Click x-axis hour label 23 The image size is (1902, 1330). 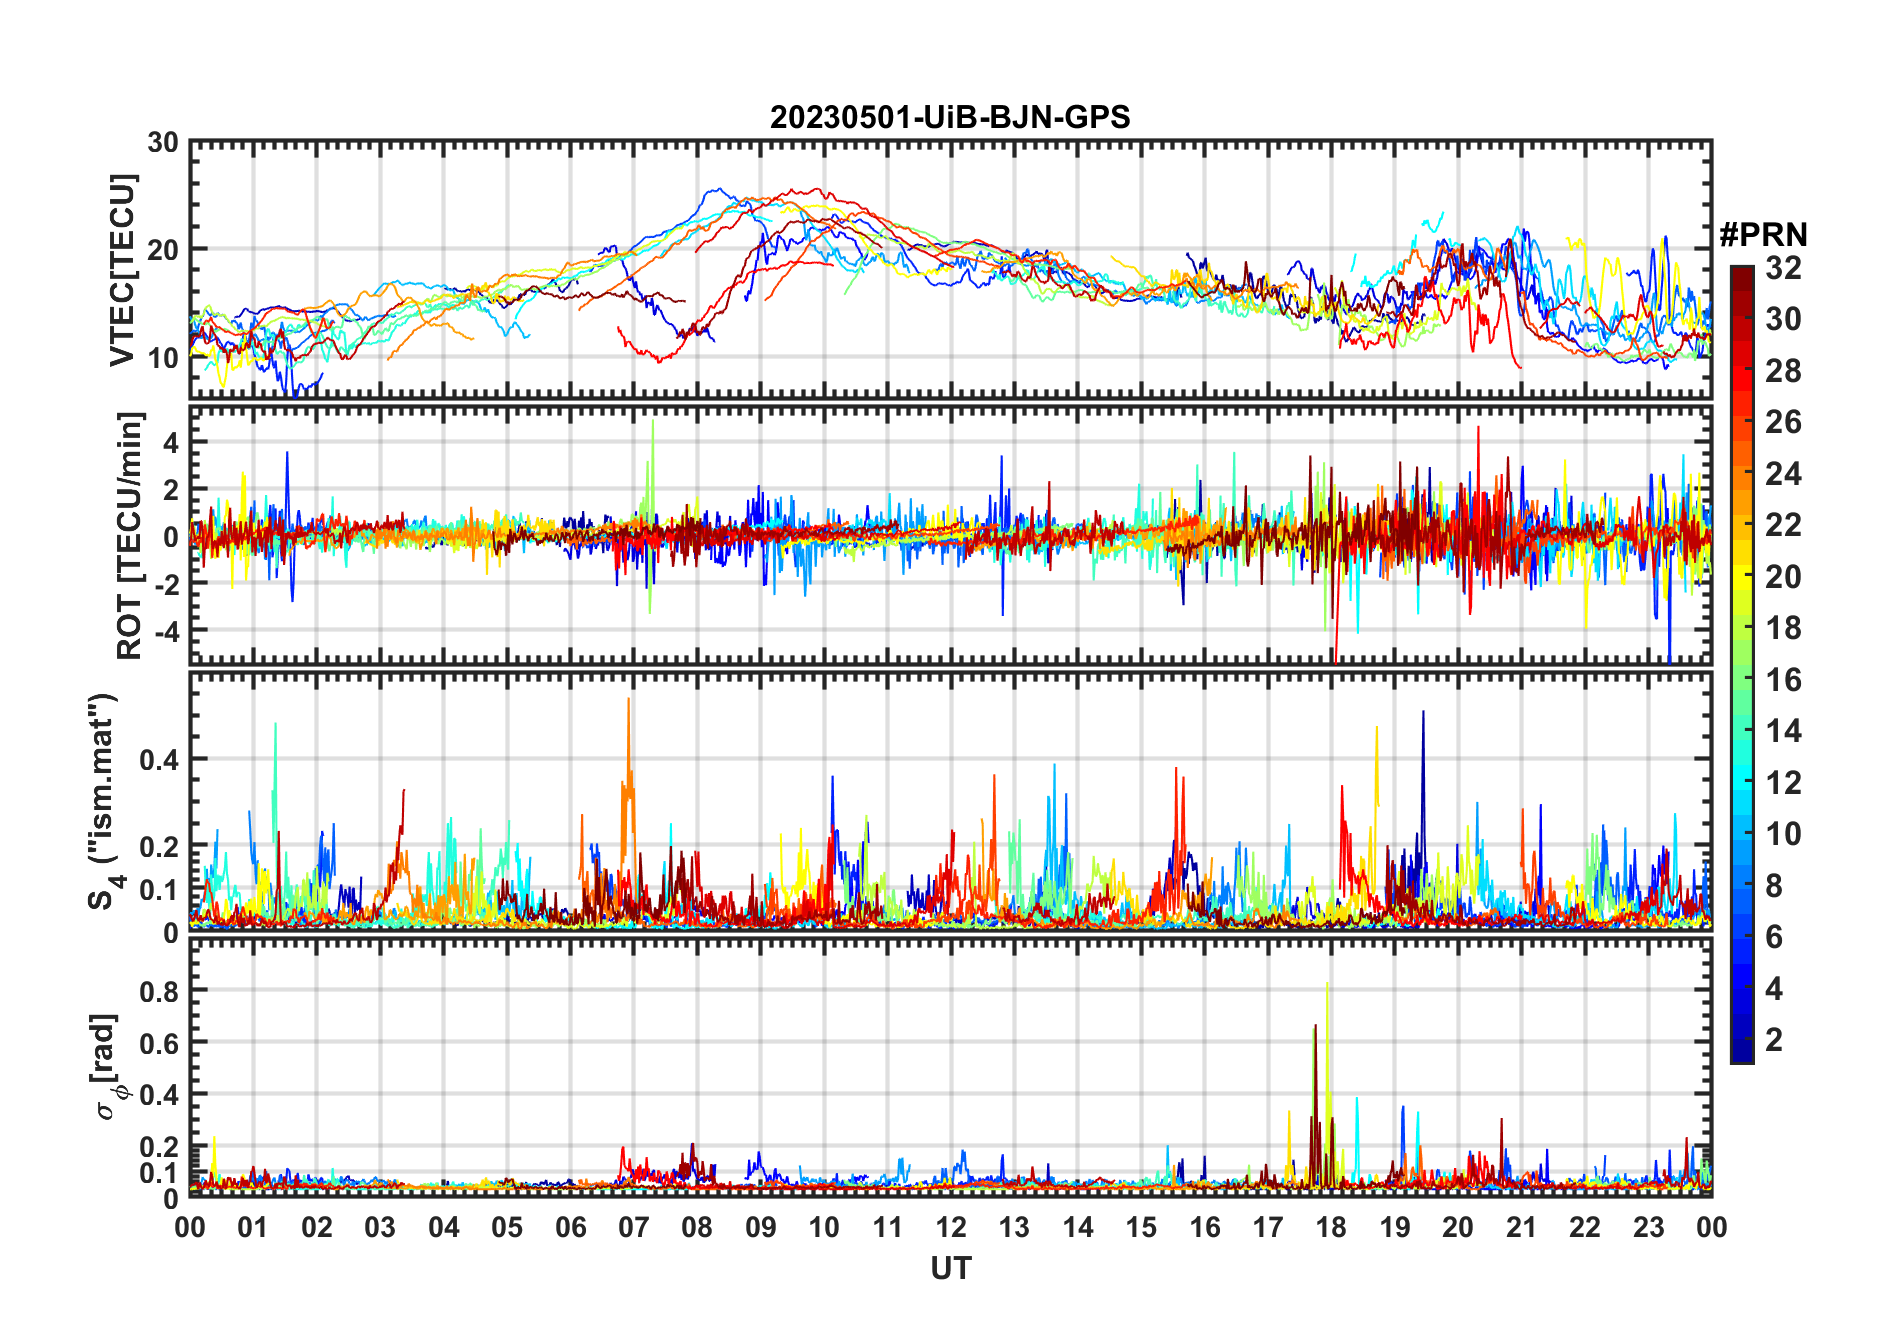tap(1649, 1227)
